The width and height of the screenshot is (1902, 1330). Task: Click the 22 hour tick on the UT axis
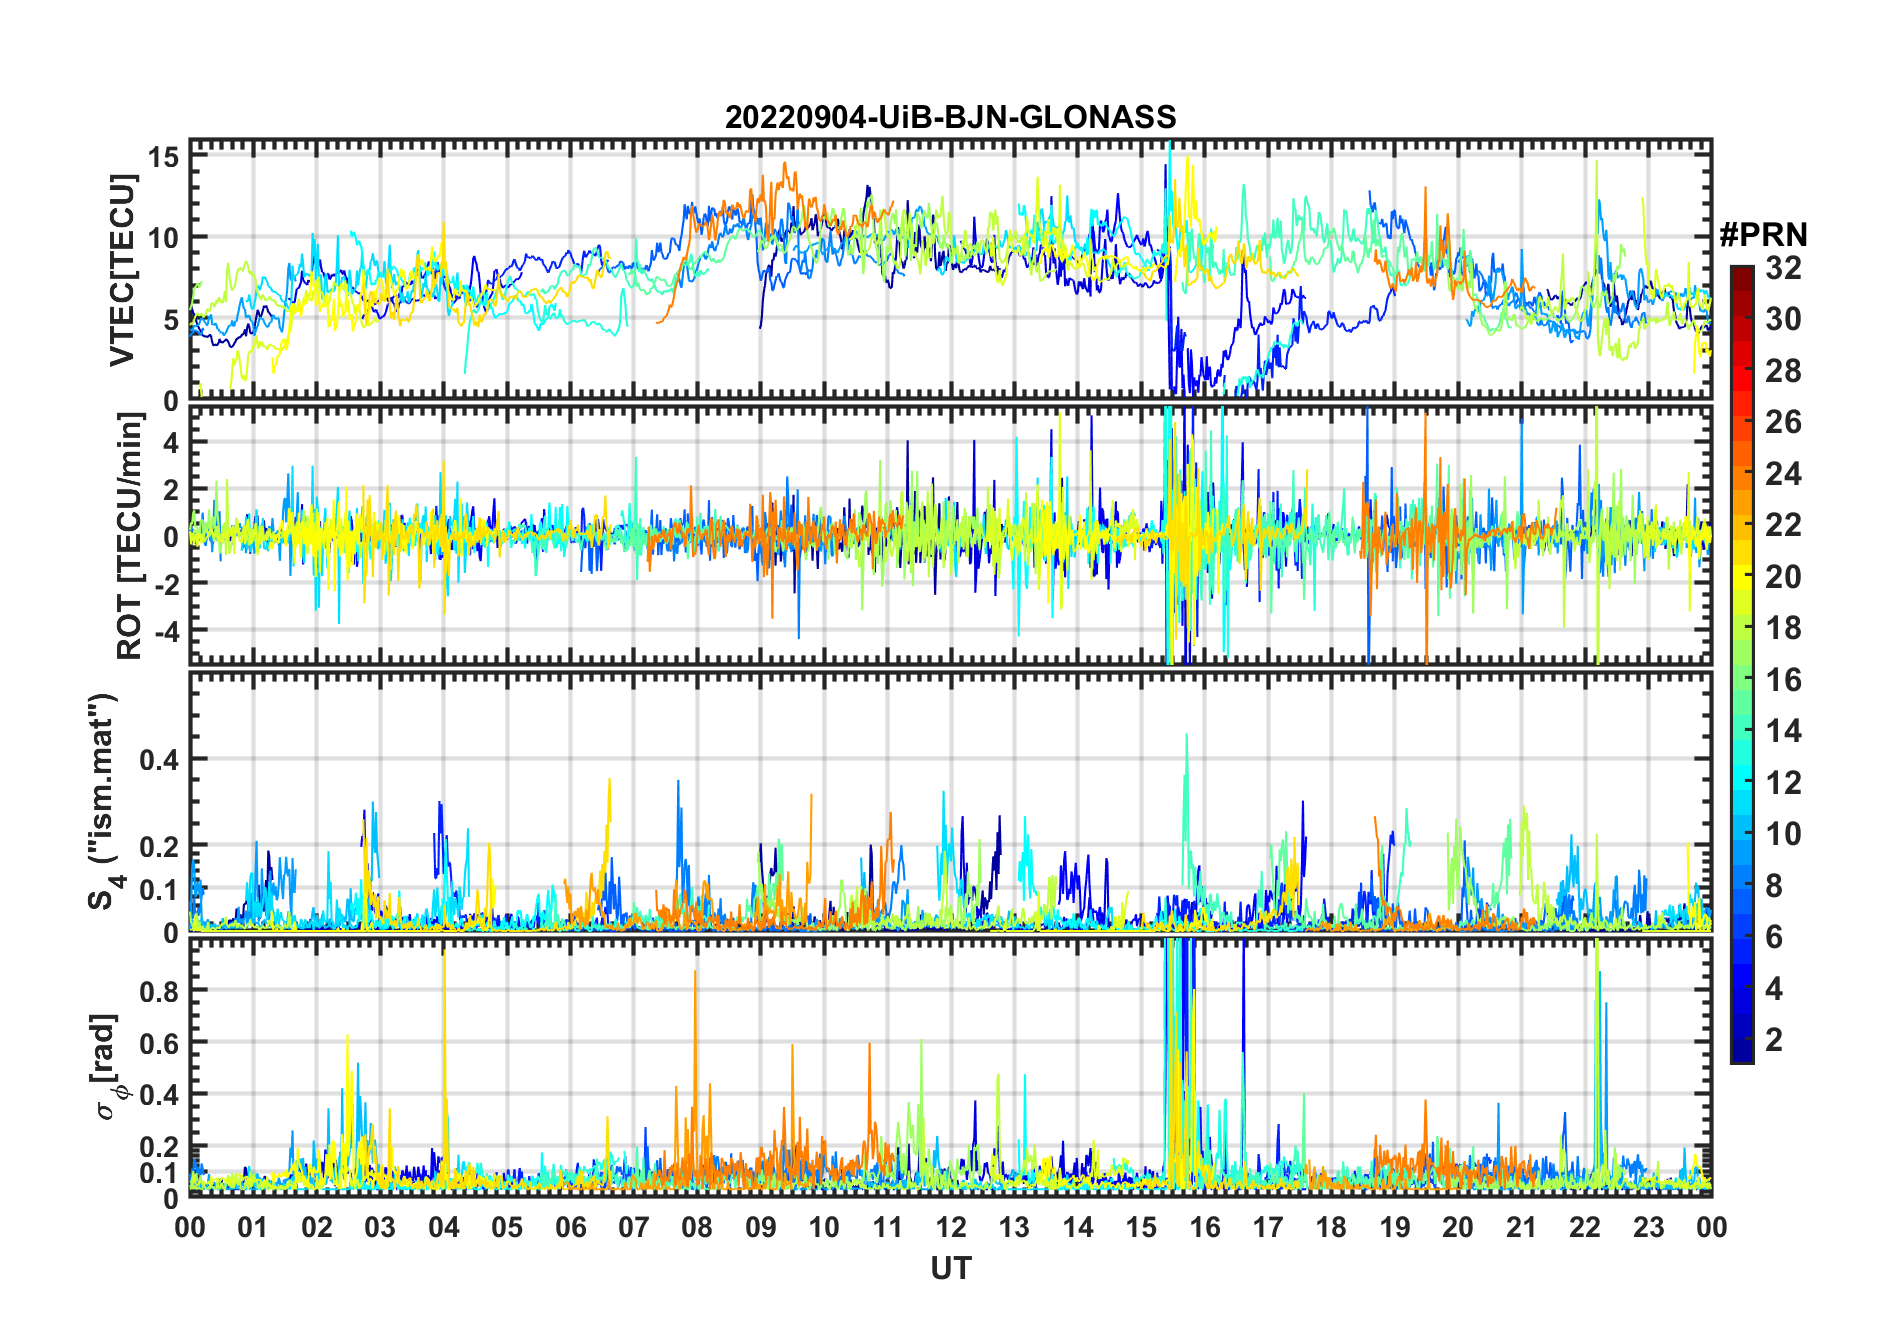point(1585,1227)
